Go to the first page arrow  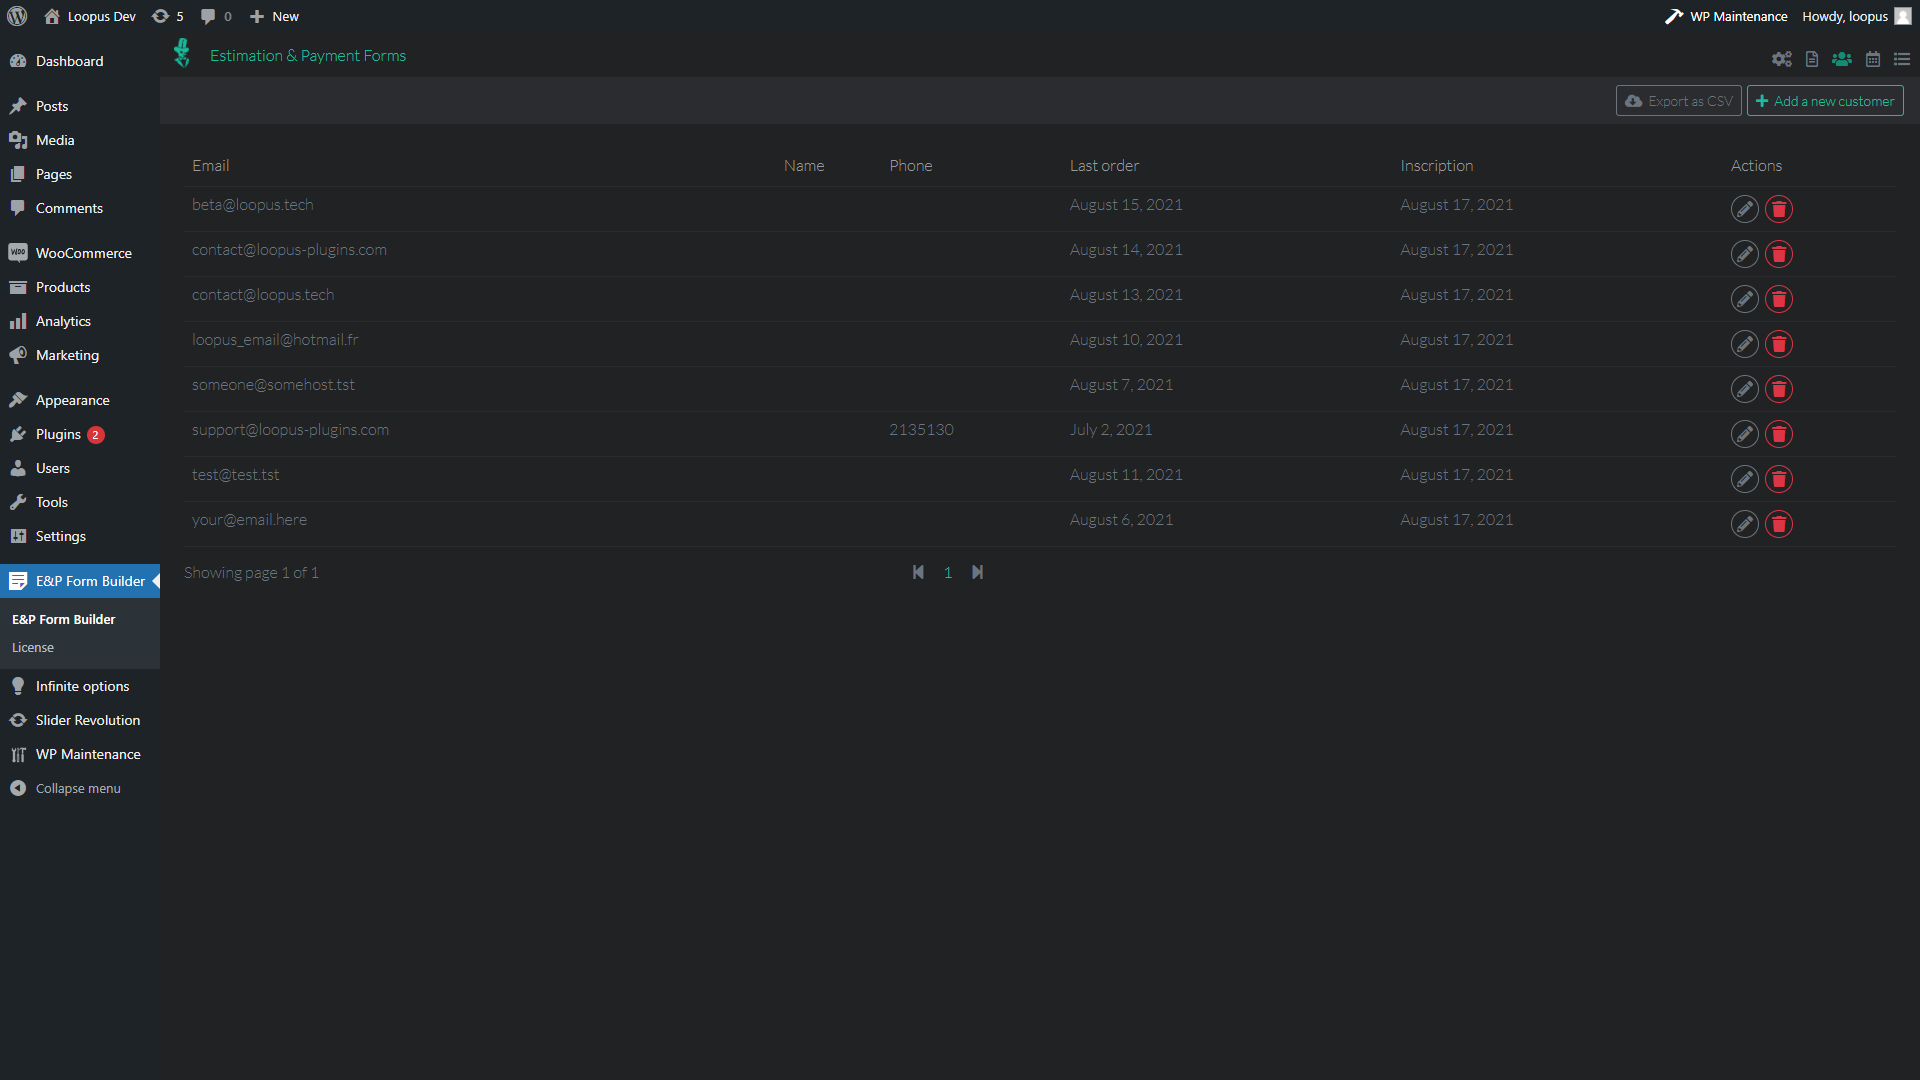[918, 572]
